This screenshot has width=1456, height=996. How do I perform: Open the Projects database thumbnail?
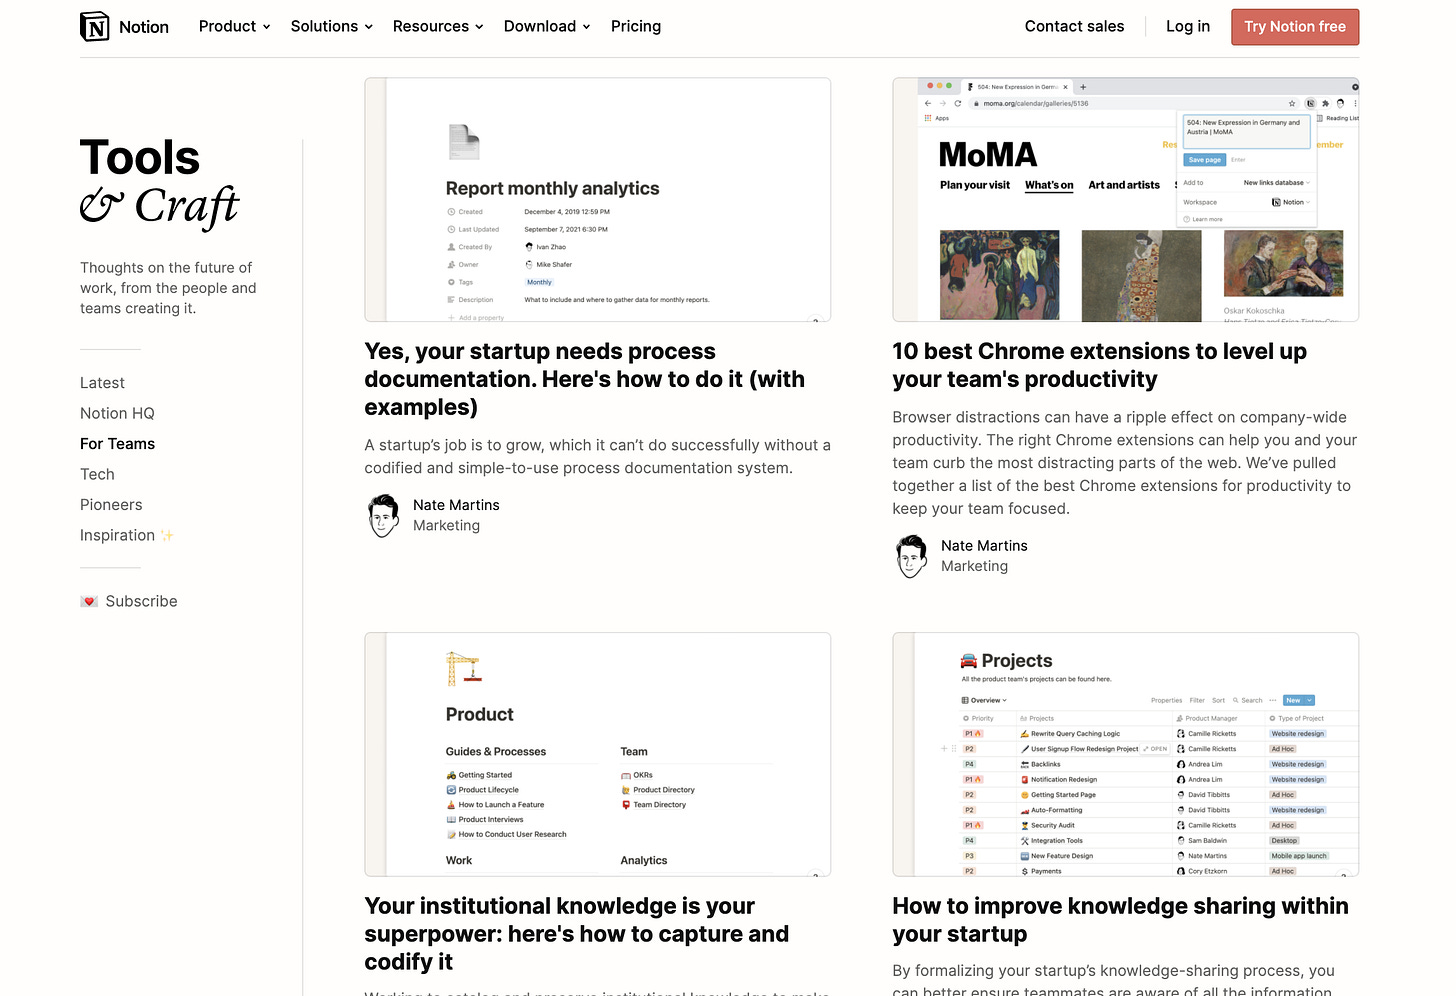point(1126,755)
